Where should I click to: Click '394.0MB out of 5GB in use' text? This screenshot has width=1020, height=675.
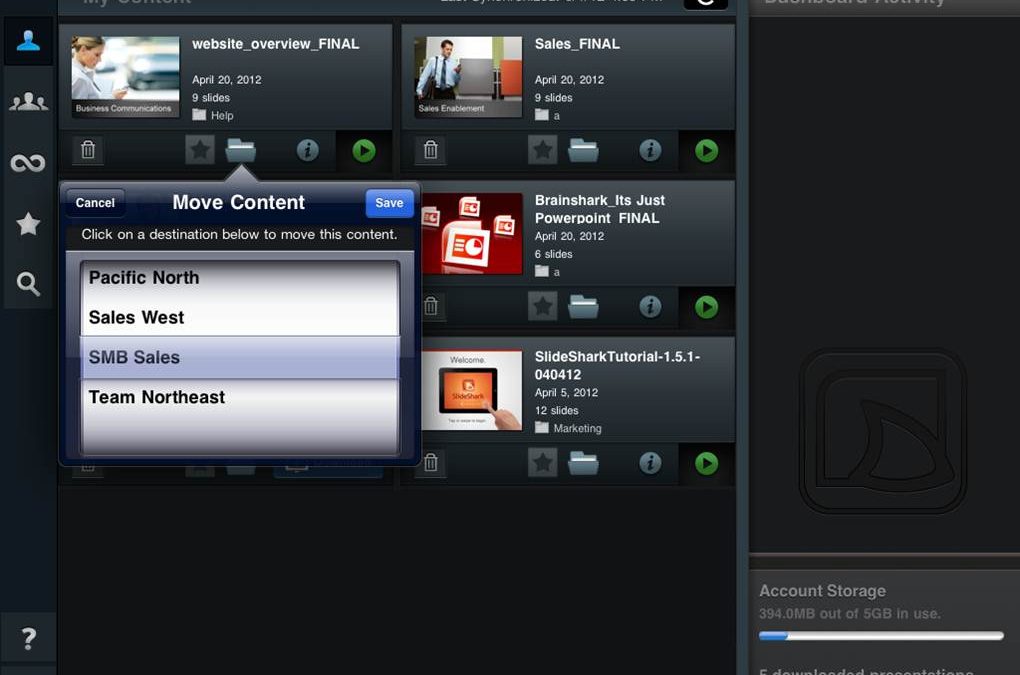850,614
